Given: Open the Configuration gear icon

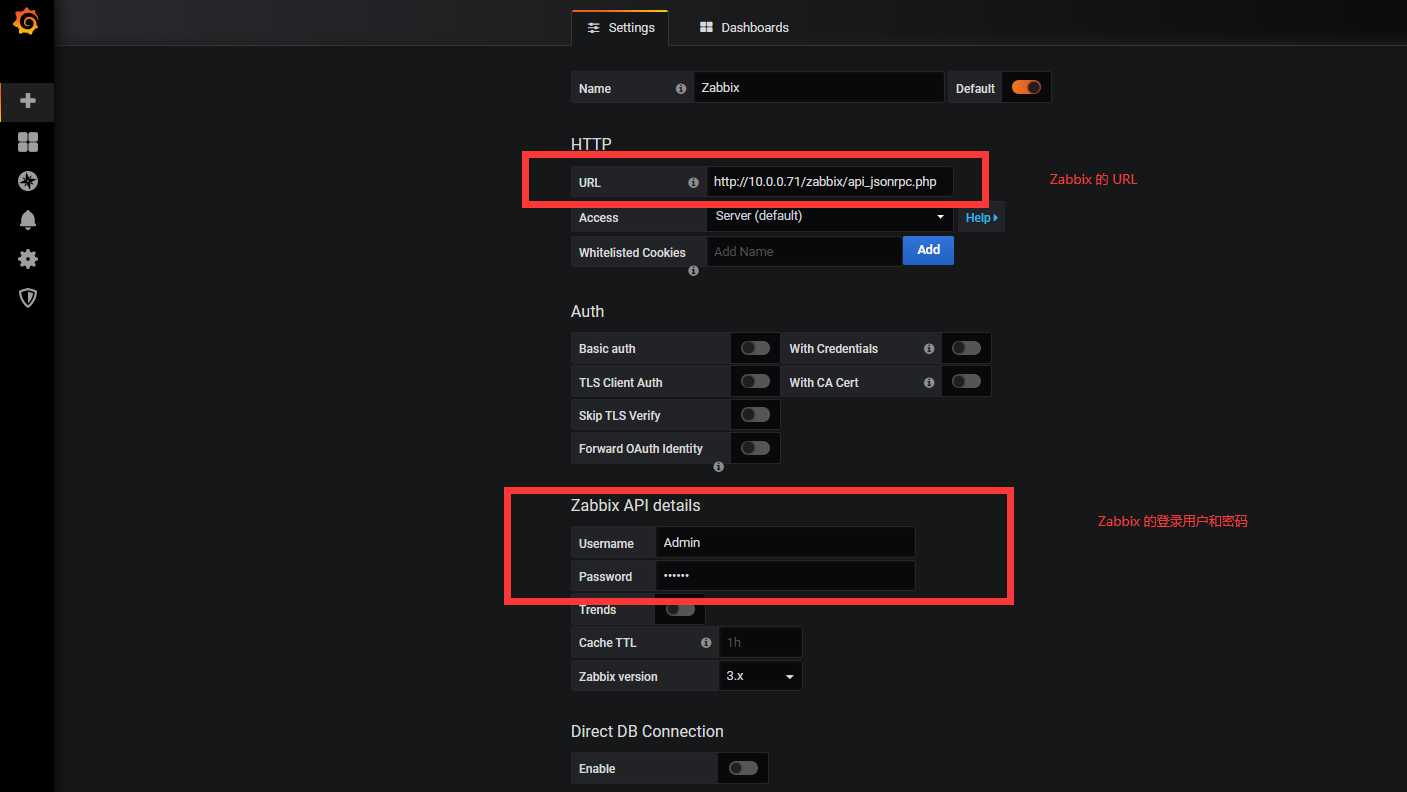Looking at the screenshot, I should coord(28,259).
